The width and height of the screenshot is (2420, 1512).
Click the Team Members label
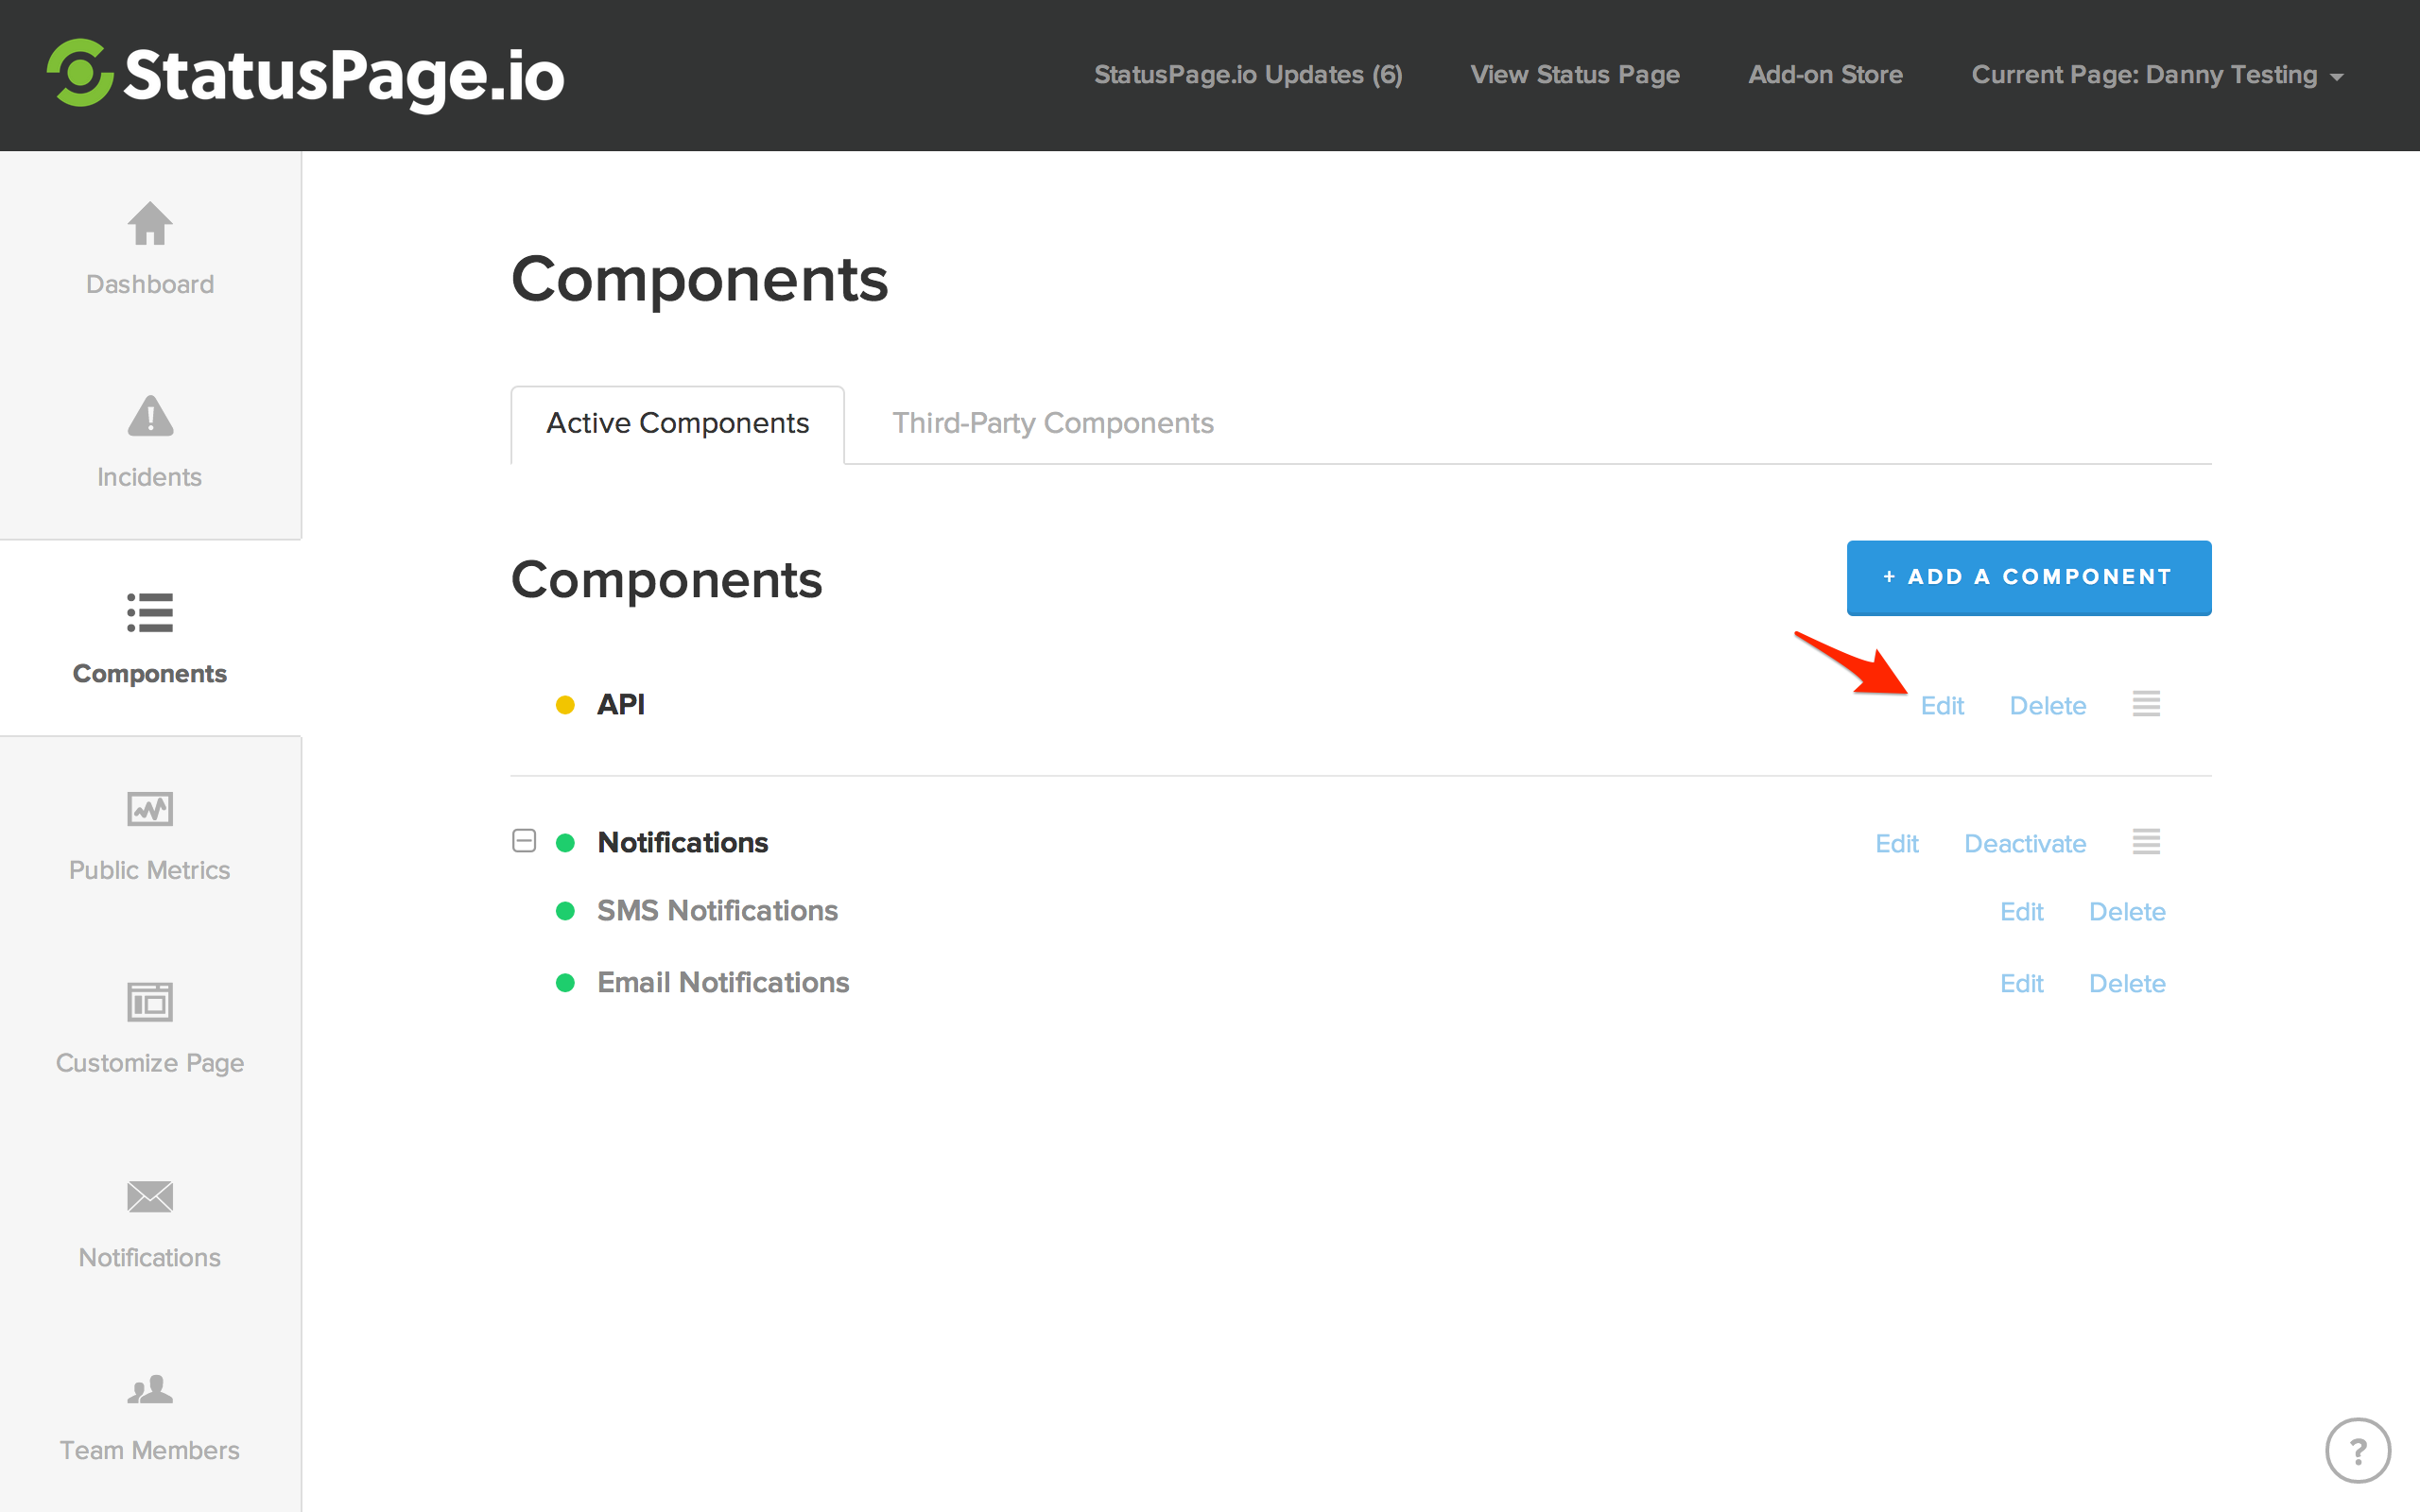[x=150, y=1450]
